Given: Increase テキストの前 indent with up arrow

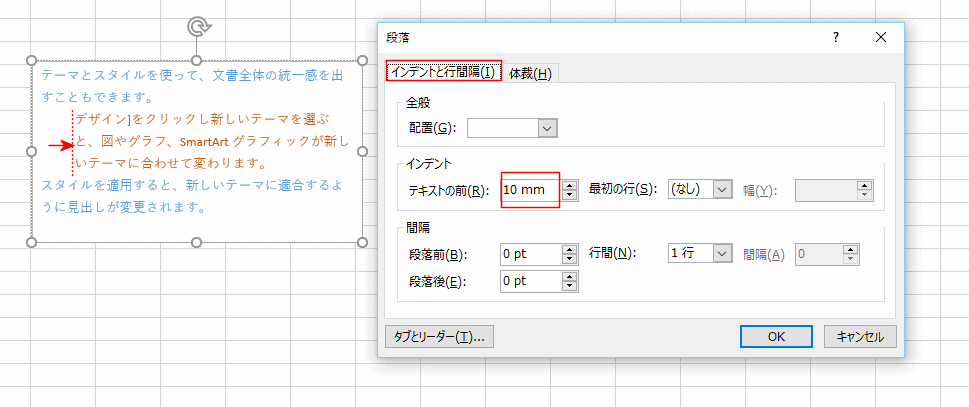Looking at the screenshot, I should pyautogui.click(x=570, y=185).
